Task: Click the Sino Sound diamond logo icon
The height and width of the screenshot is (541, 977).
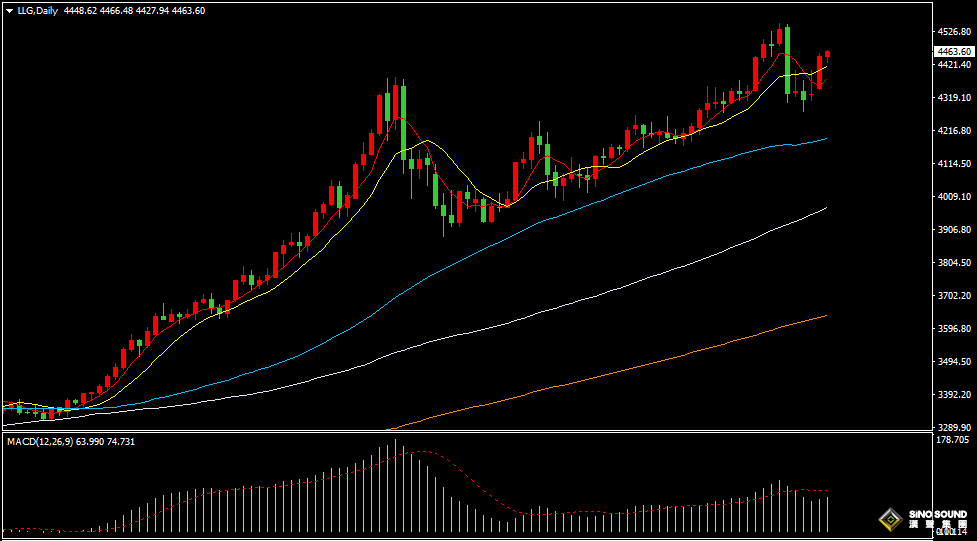Action: coord(889,519)
